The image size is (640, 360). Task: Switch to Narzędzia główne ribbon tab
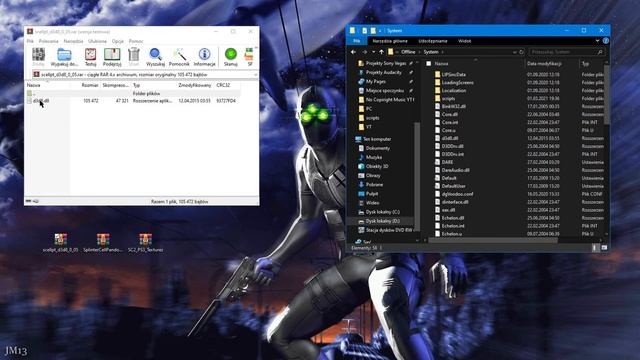click(x=390, y=41)
